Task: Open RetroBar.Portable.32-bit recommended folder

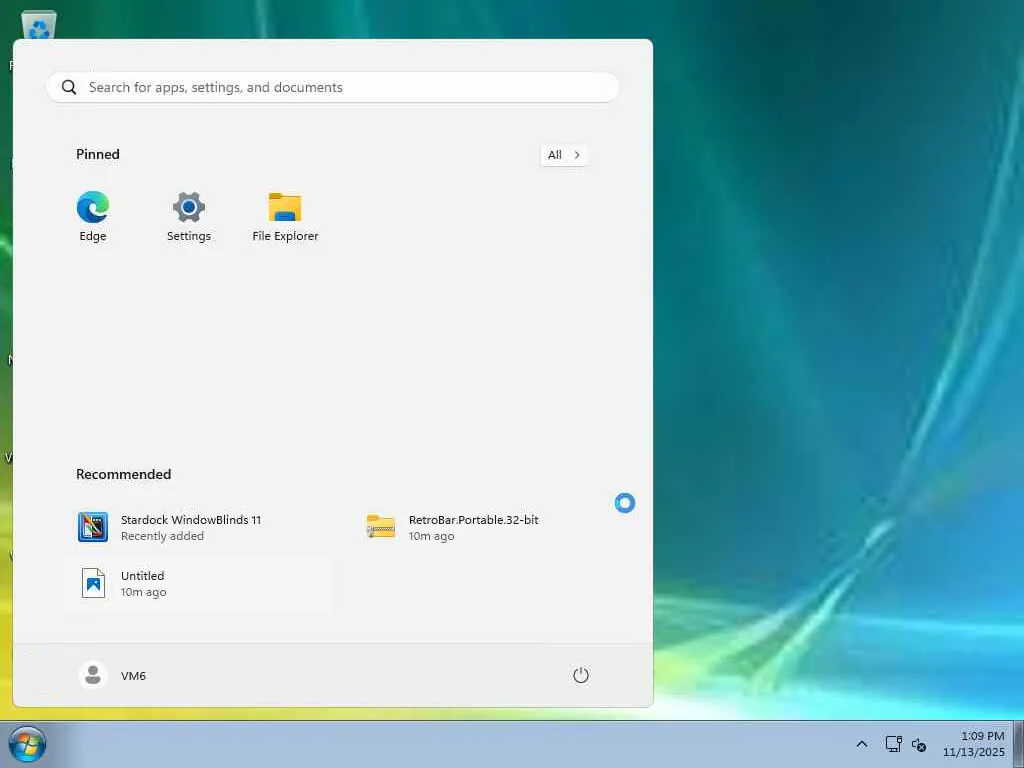Action: coord(485,528)
